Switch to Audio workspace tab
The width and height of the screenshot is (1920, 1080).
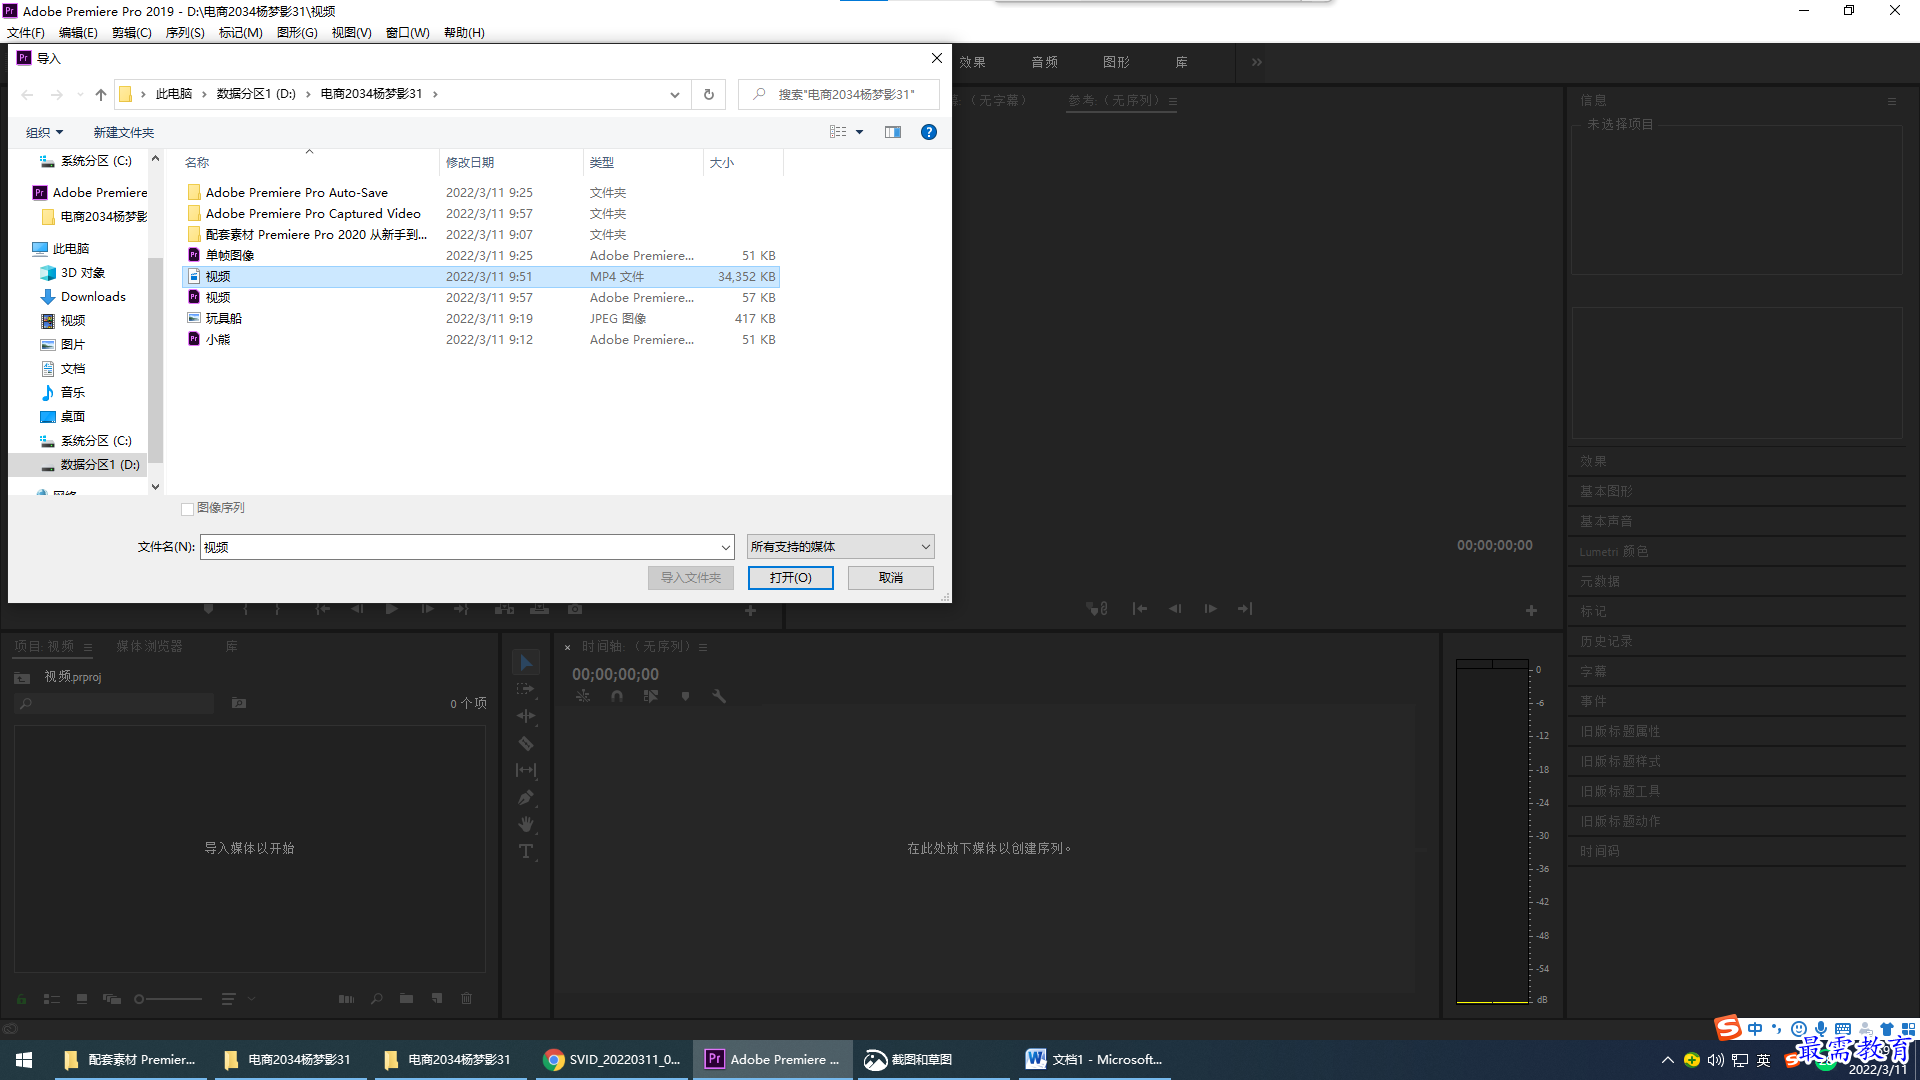click(x=1045, y=62)
